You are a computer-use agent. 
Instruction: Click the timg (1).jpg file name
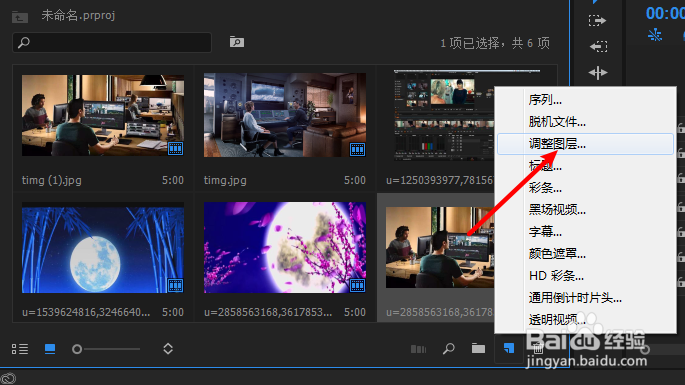coord(52,180)
